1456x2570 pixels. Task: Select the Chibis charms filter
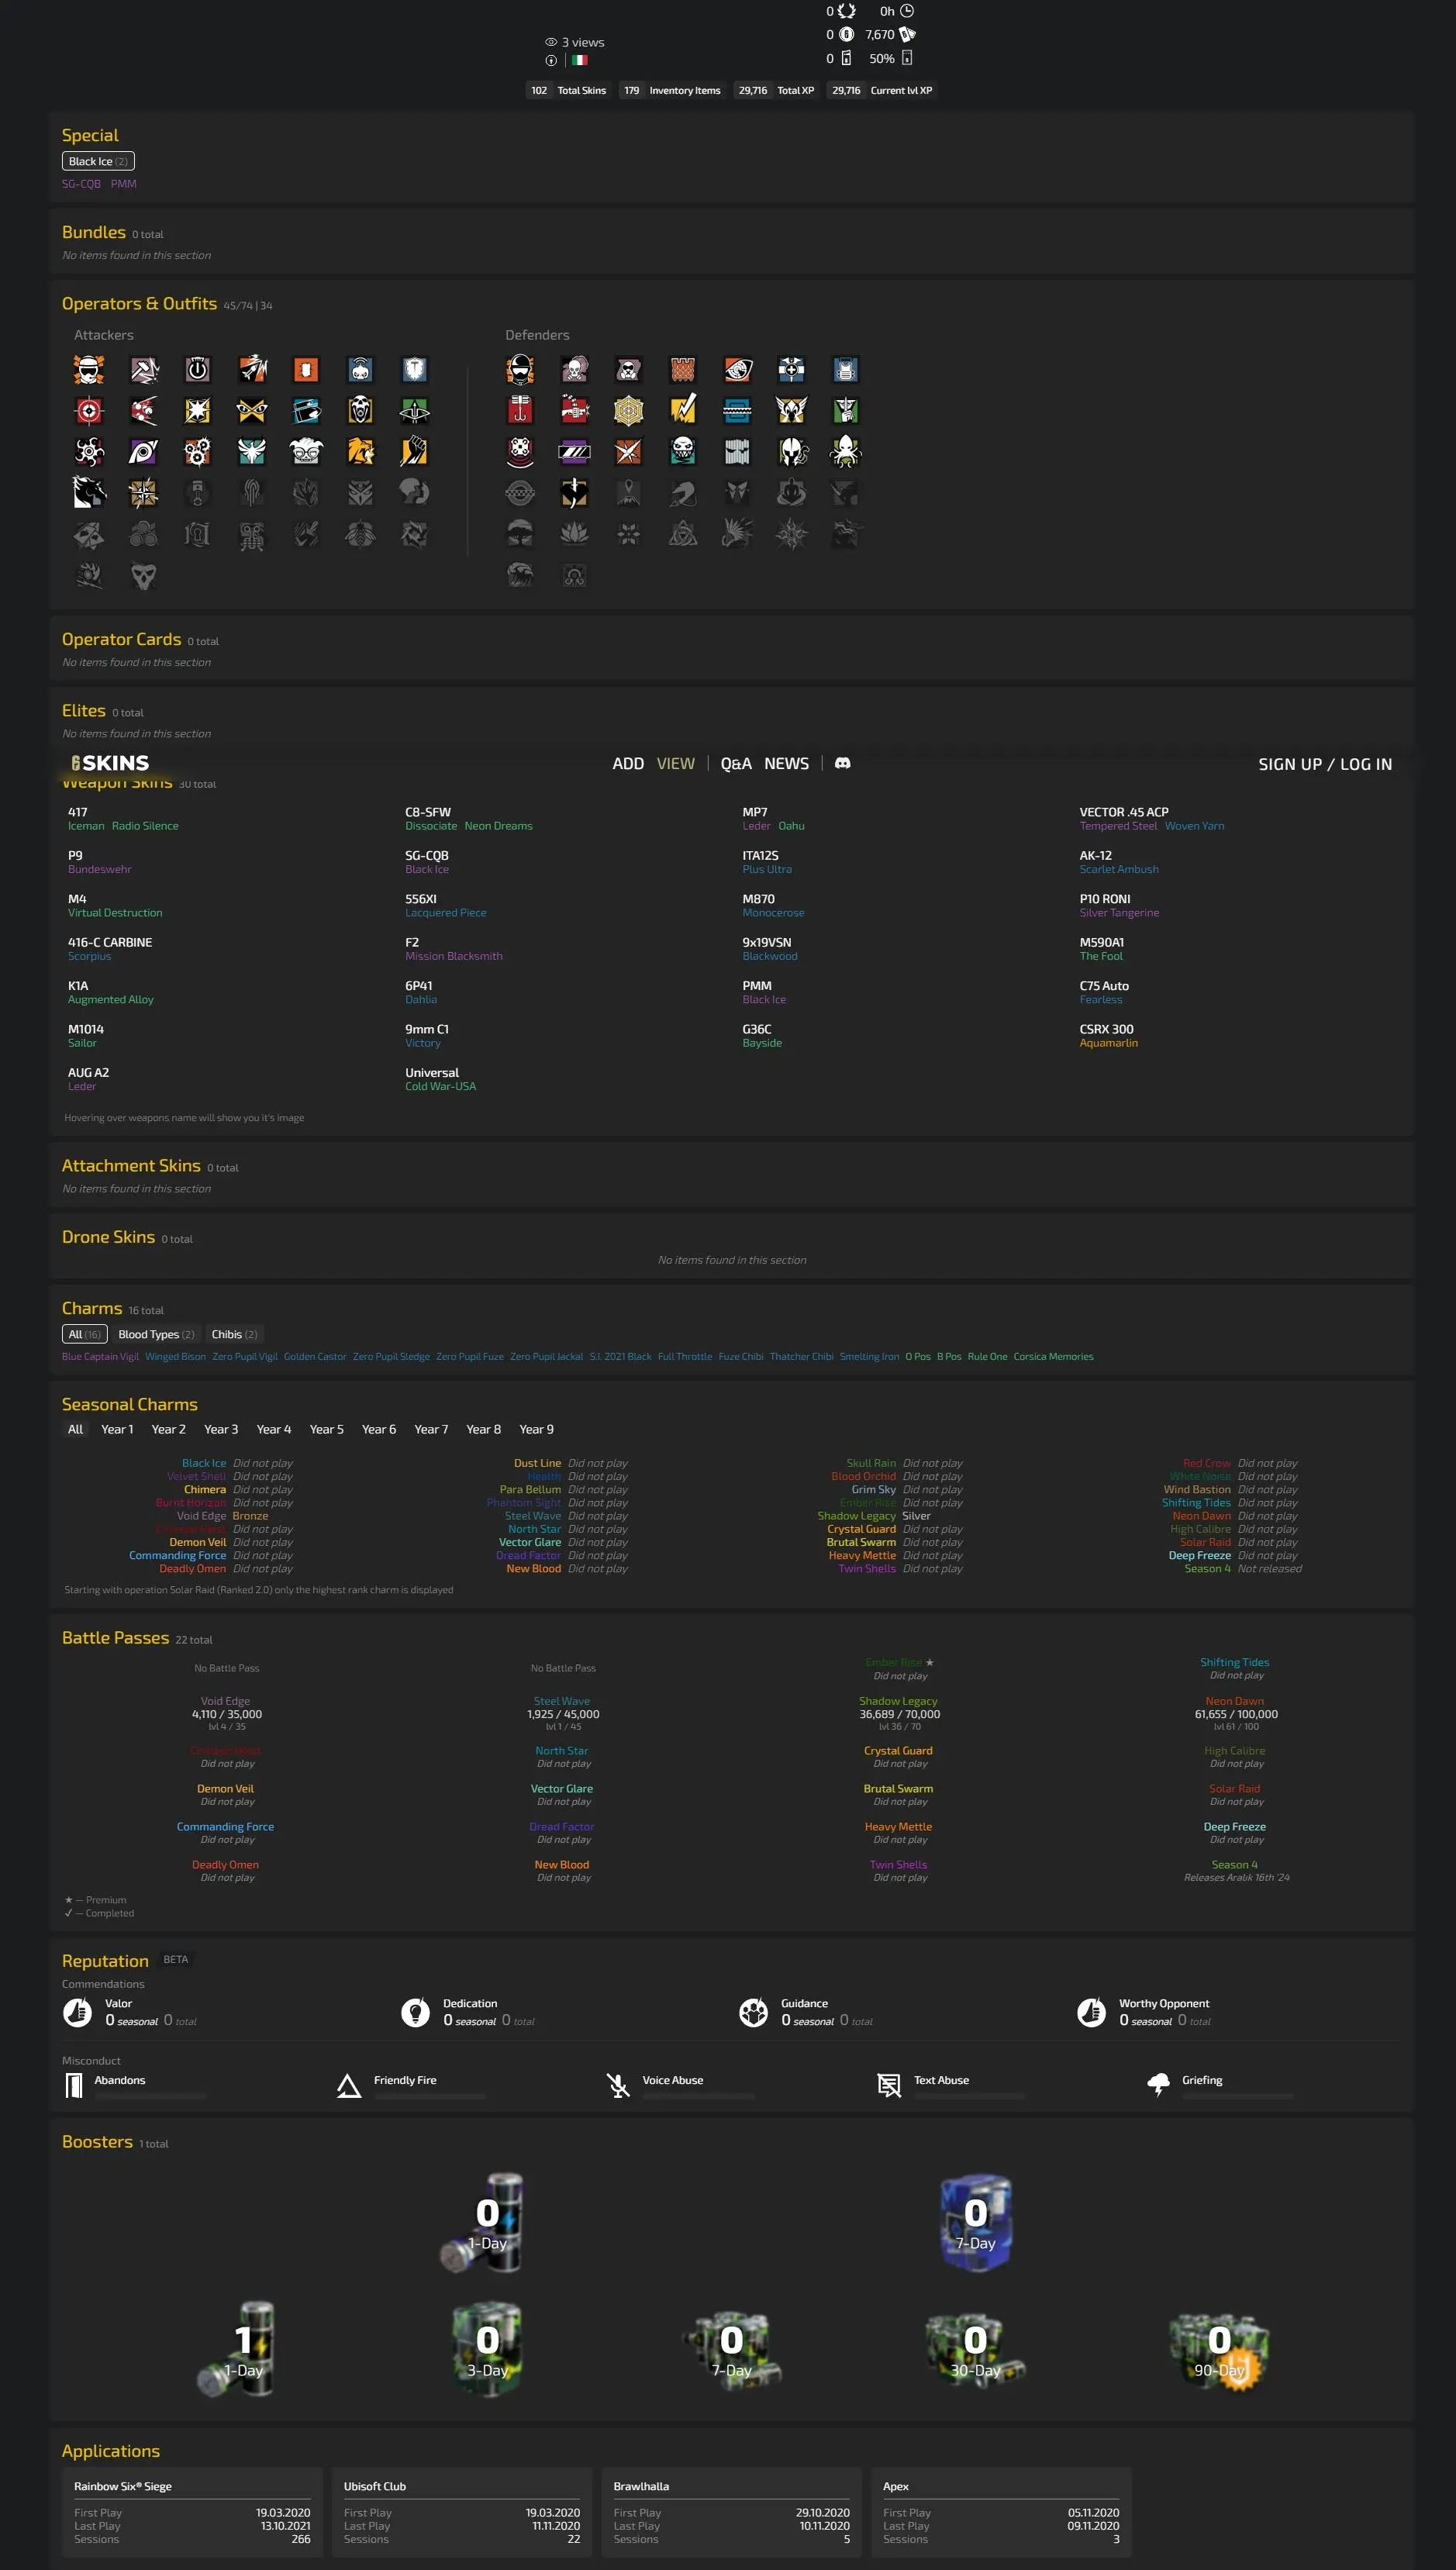coord(234,1334)
